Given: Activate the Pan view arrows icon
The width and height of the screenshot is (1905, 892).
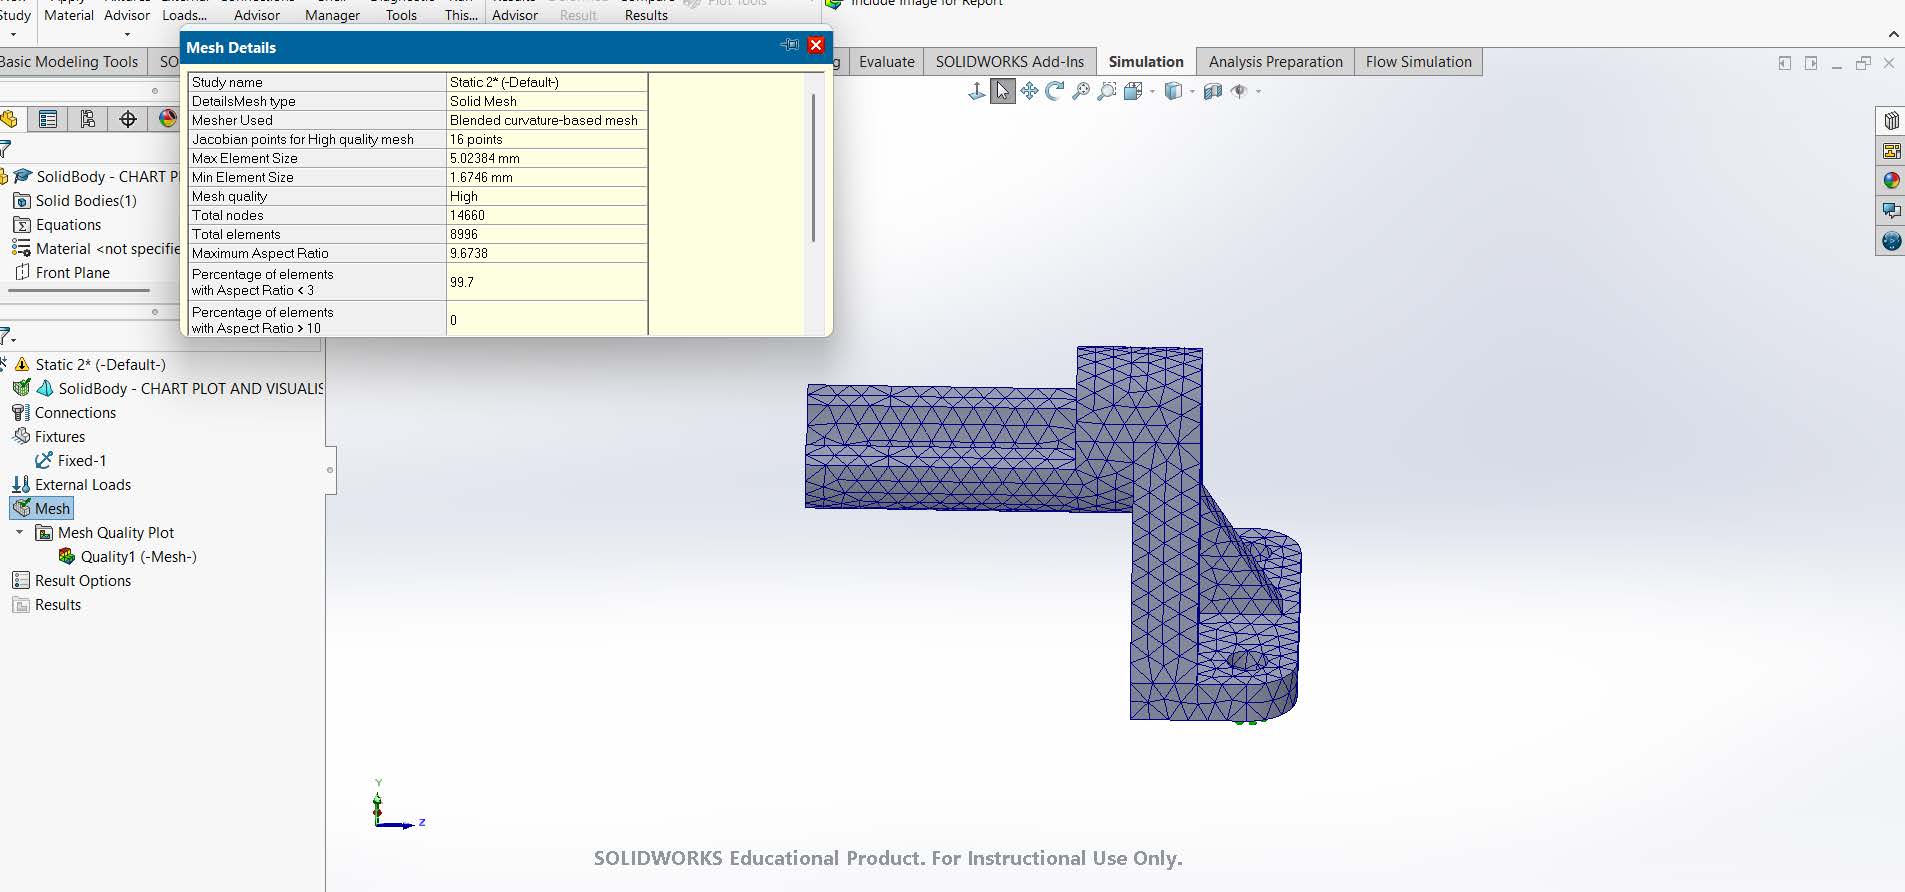Looking at the screenshot, I should coord(1029,92).
